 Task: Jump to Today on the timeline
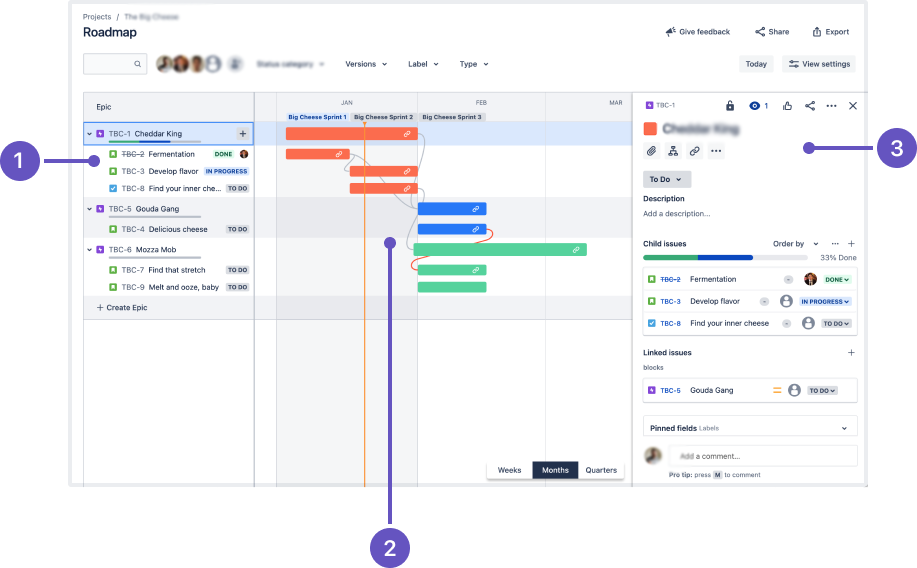point(756,64)
